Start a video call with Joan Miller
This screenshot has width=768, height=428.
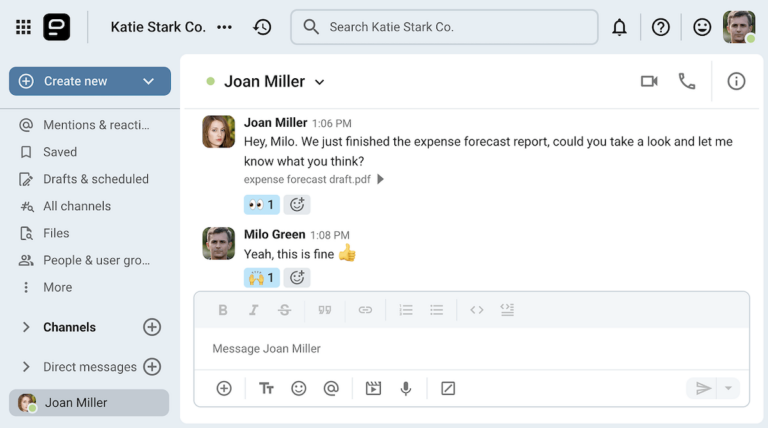point(649,81)
